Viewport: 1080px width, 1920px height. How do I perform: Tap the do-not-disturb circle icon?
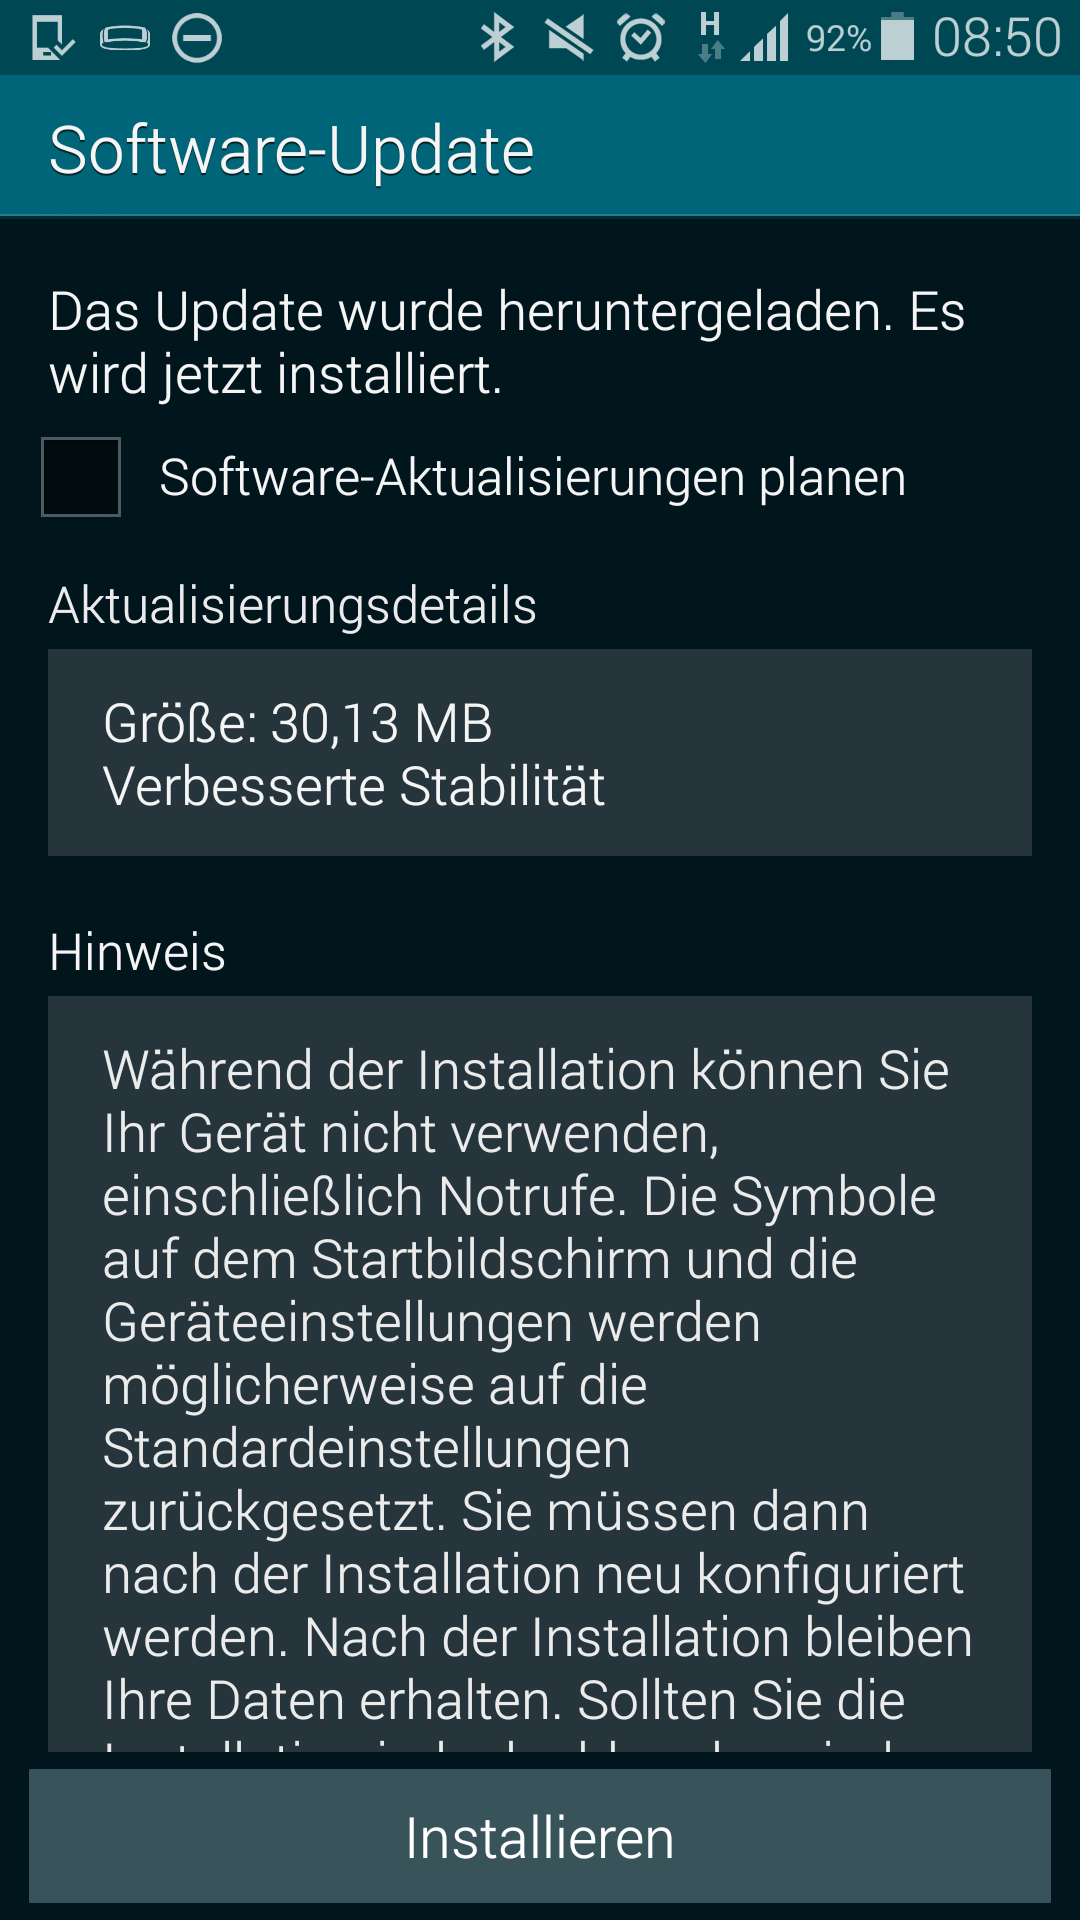(197, 39)
